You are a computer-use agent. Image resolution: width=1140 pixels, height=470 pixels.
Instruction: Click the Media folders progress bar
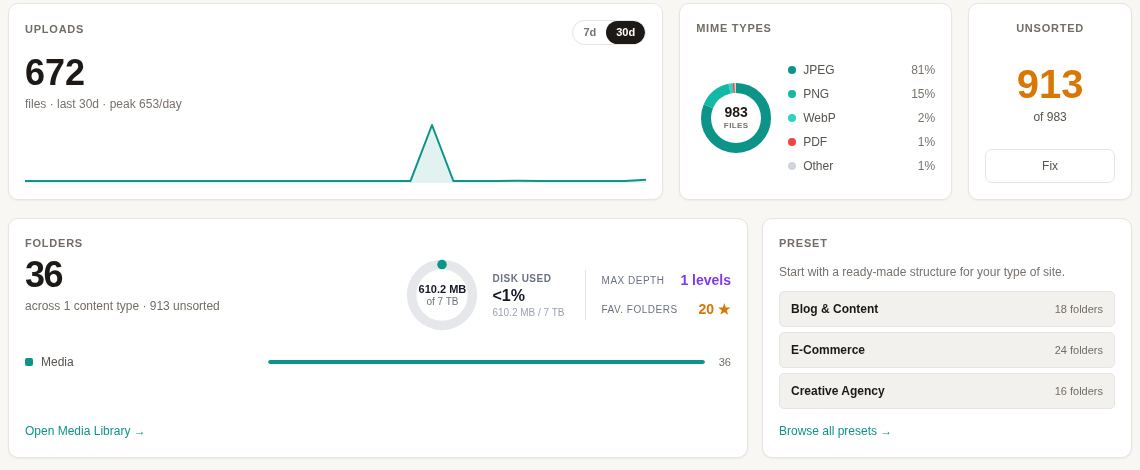486,362
